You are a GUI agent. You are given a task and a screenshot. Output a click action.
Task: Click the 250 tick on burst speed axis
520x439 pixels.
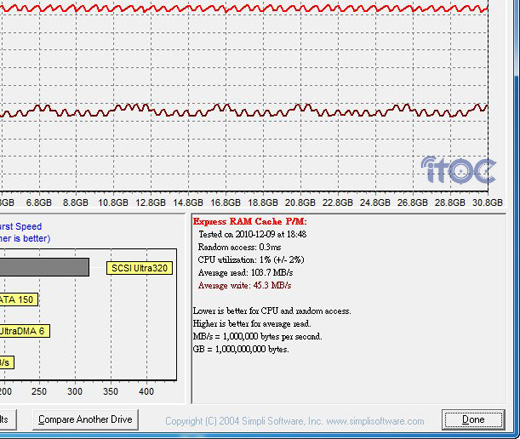[39, 391]
